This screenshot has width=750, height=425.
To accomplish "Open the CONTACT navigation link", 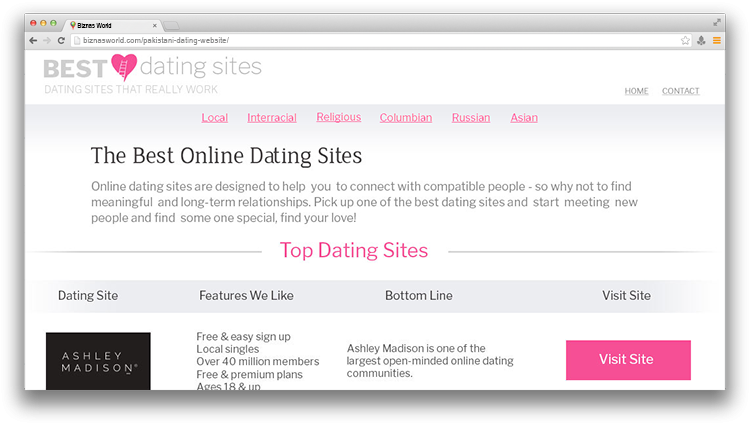I will click(681, 91).
